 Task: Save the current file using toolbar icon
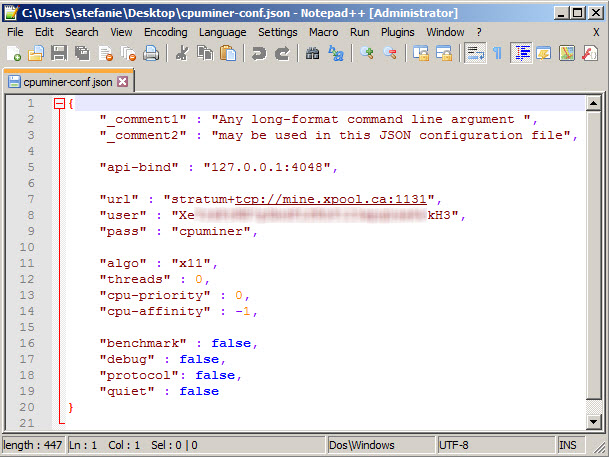pyautogui.click(x=58, y=53)
